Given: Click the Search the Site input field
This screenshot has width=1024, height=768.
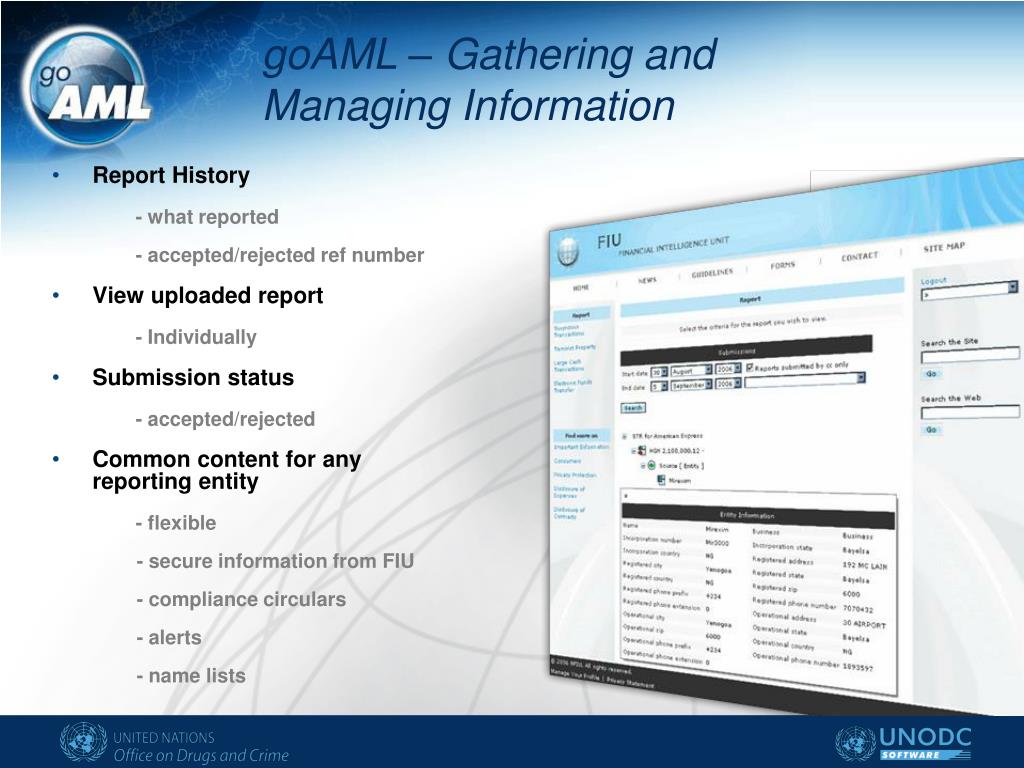Looking at the screenshot, I should (970, 355).
